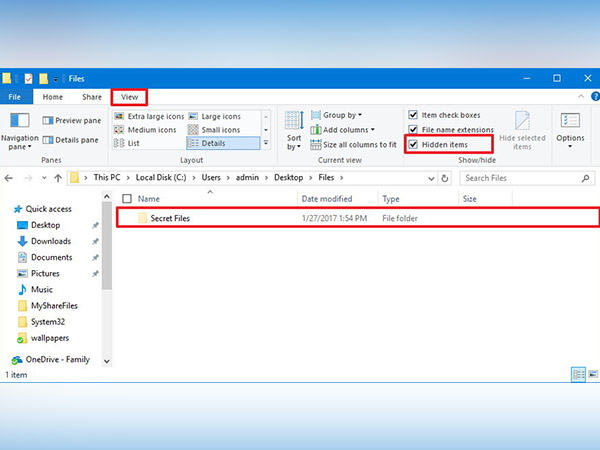This screenshot has width=600, height=450.
Task: Open the Share ribbon tab
Action: 92,97
